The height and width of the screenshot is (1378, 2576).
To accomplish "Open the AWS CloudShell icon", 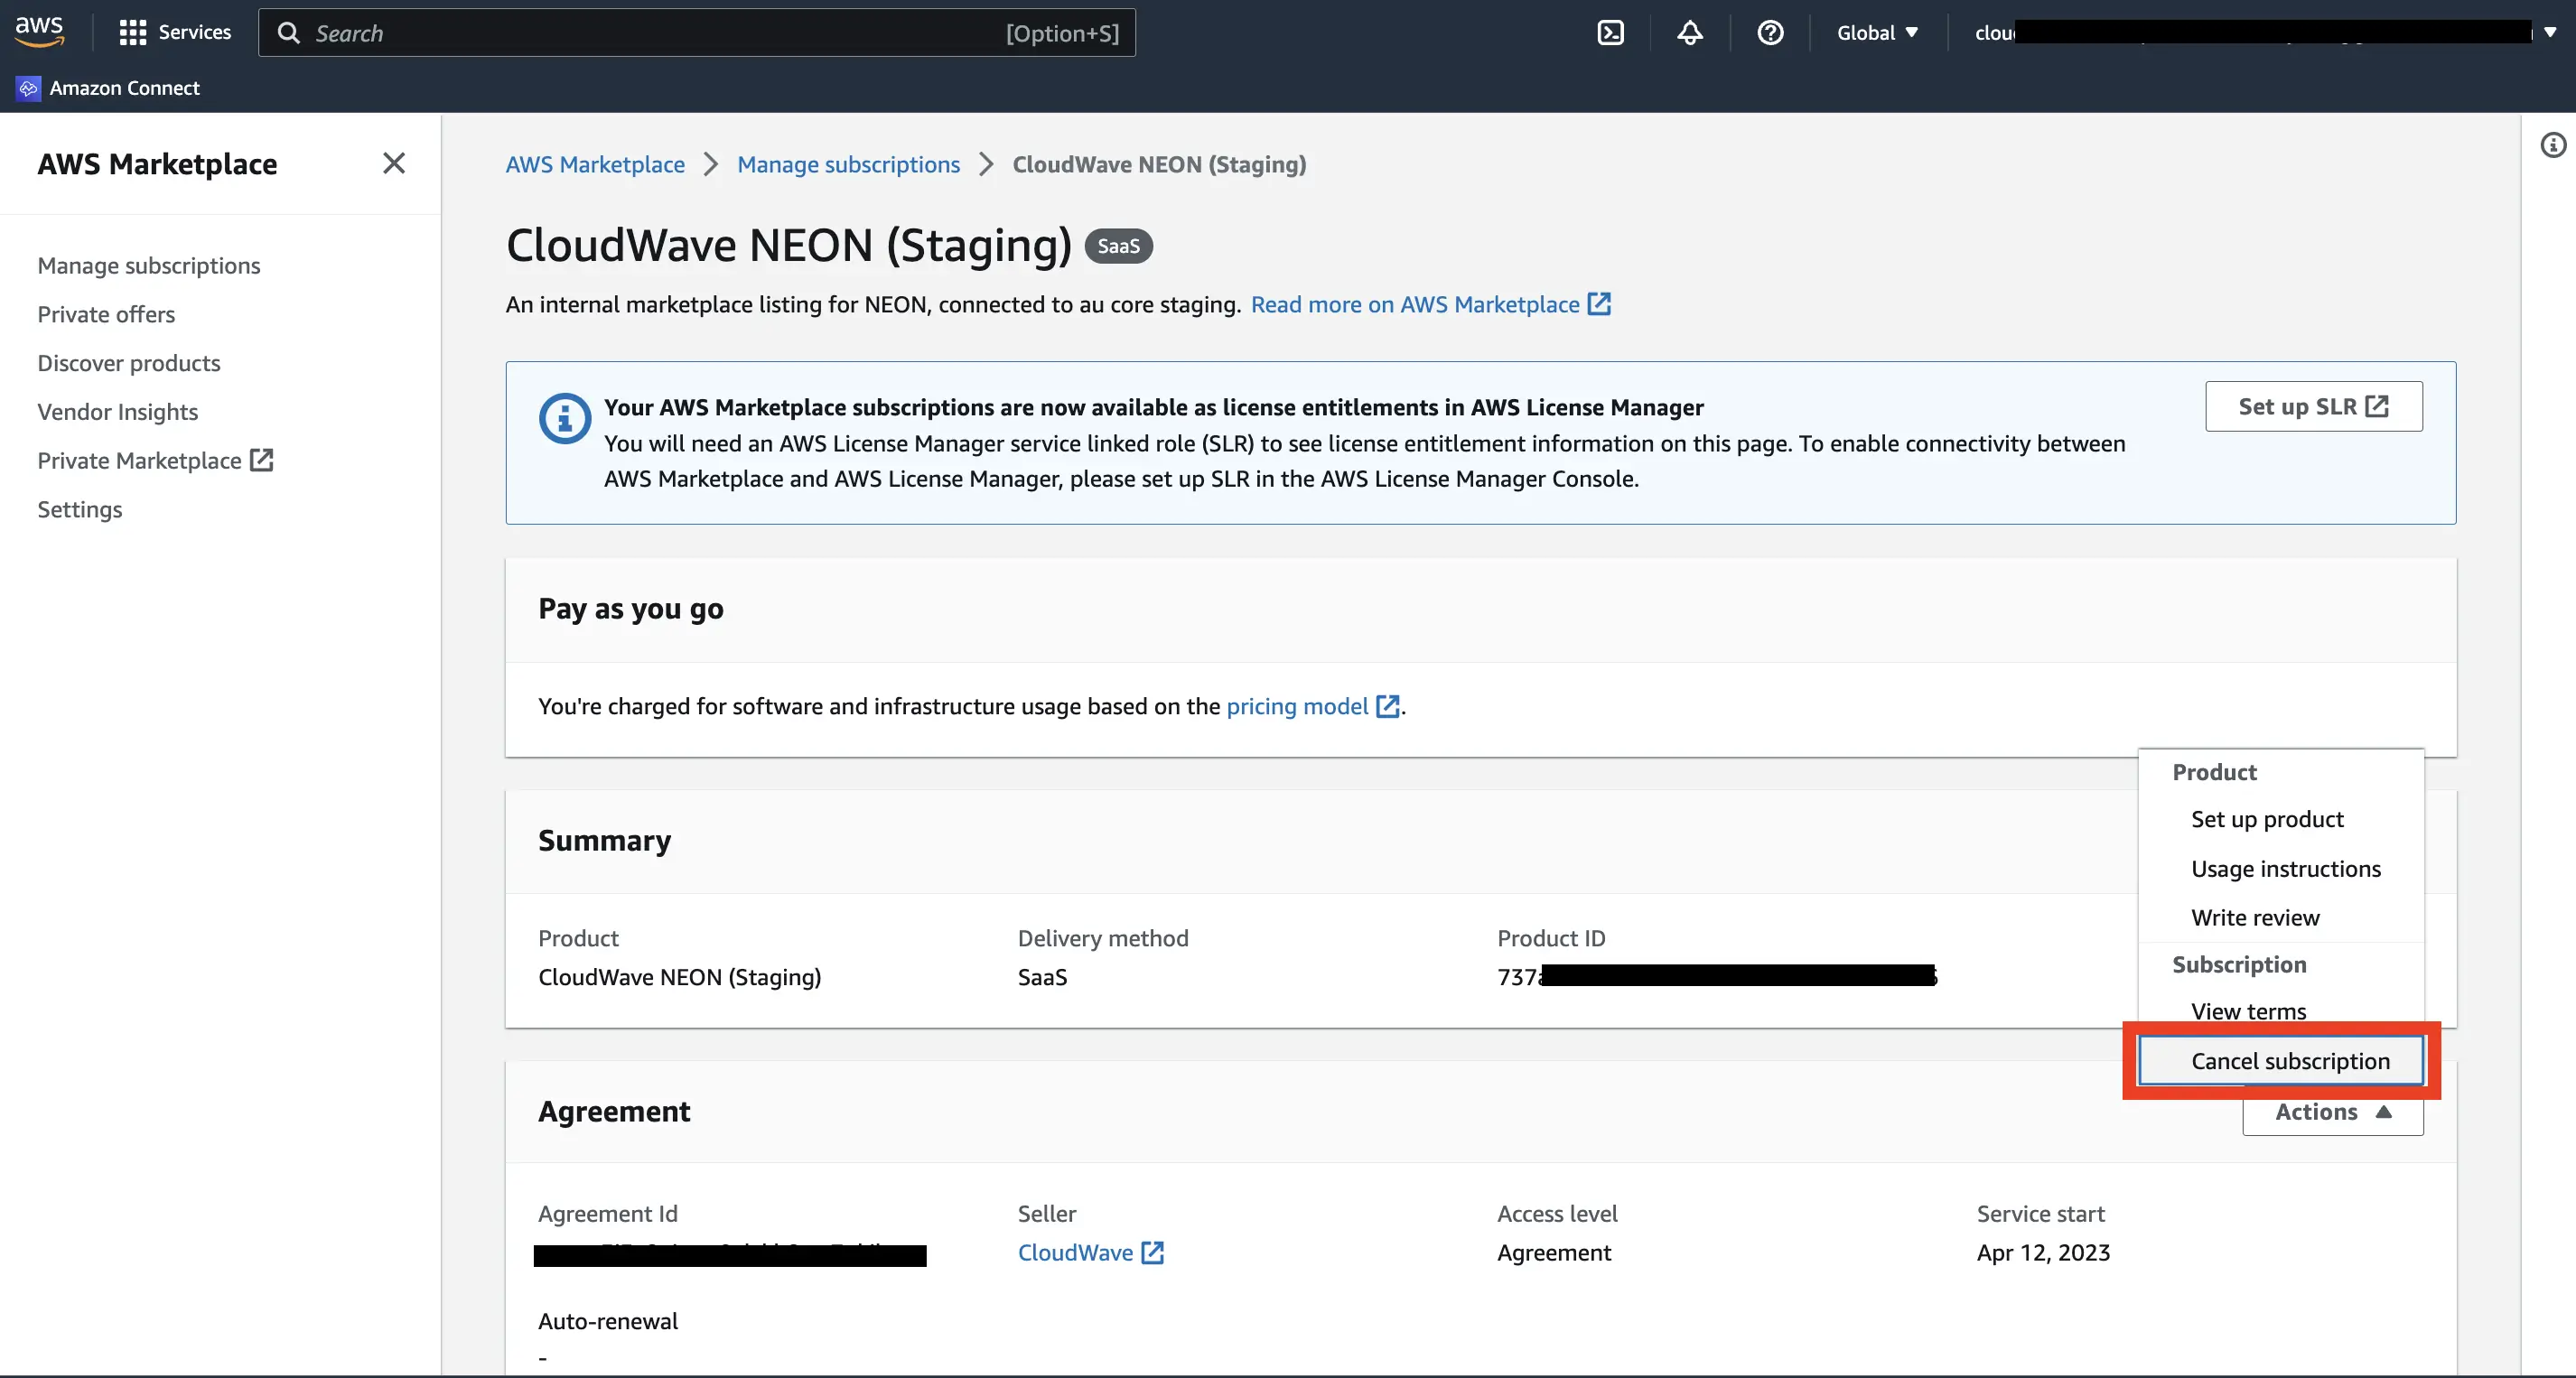I will tap(1610, 33).
